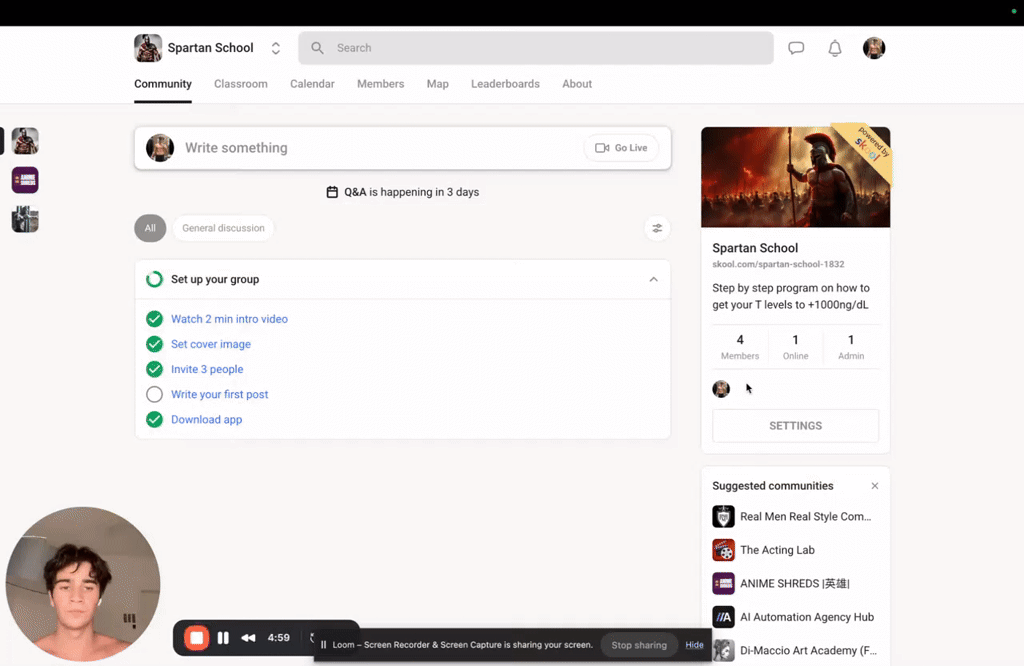
Task: Click the Set cover image checkmark
Action: 154,344
